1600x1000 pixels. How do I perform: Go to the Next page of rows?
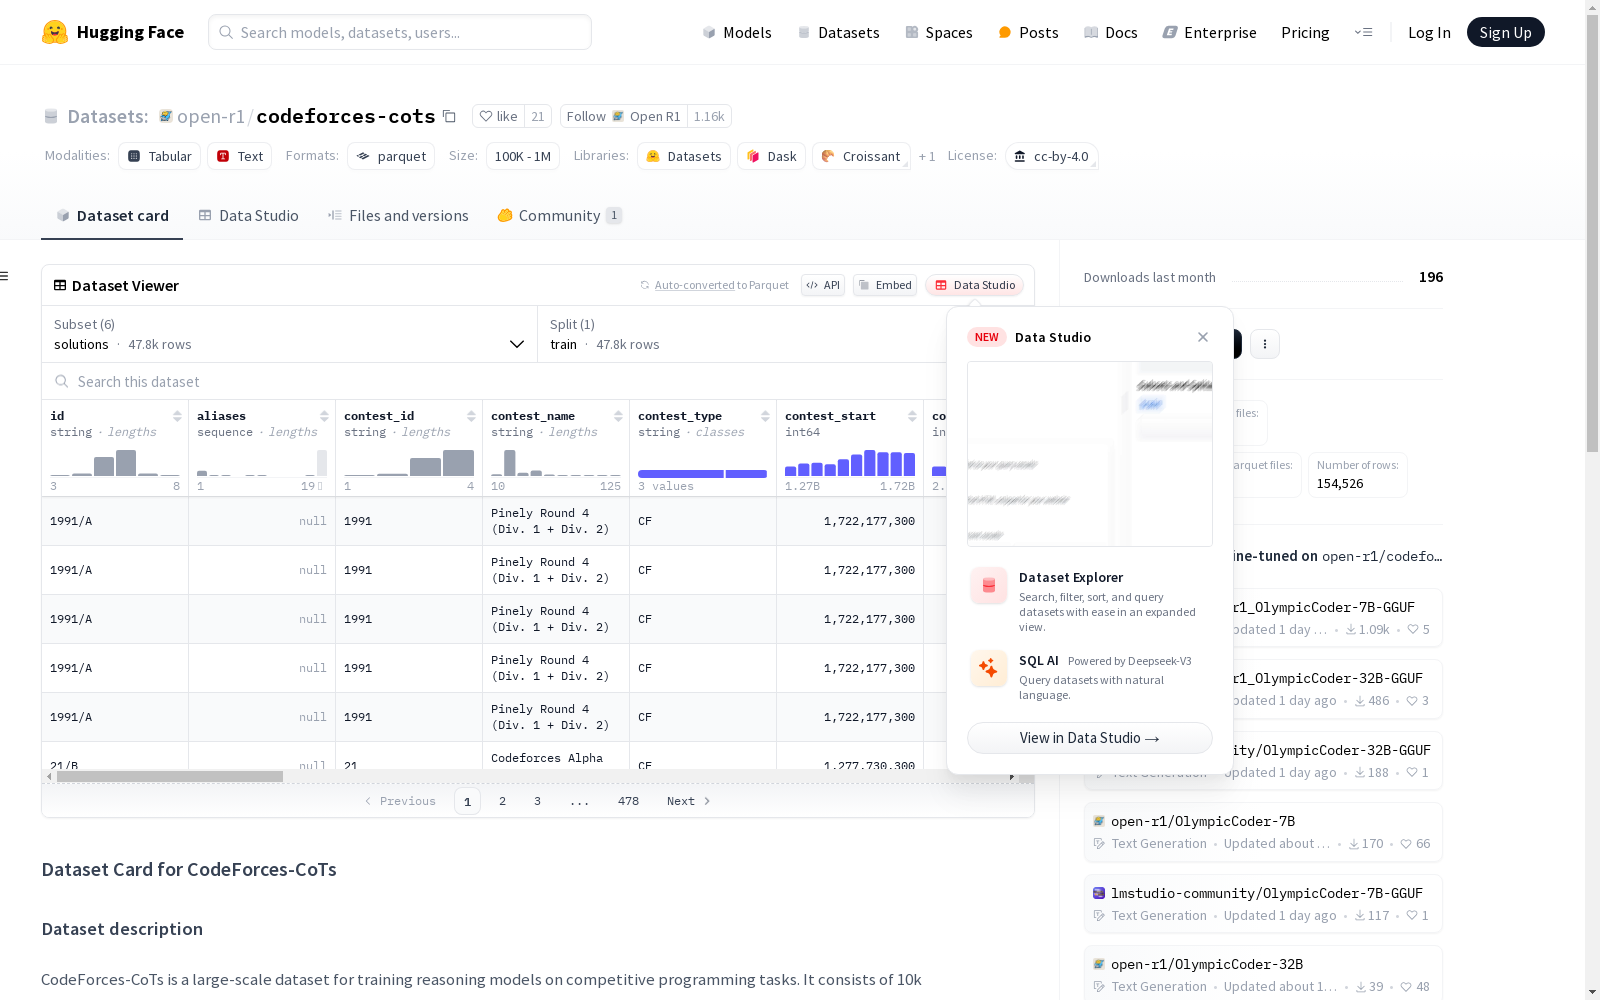coord(689,801)
